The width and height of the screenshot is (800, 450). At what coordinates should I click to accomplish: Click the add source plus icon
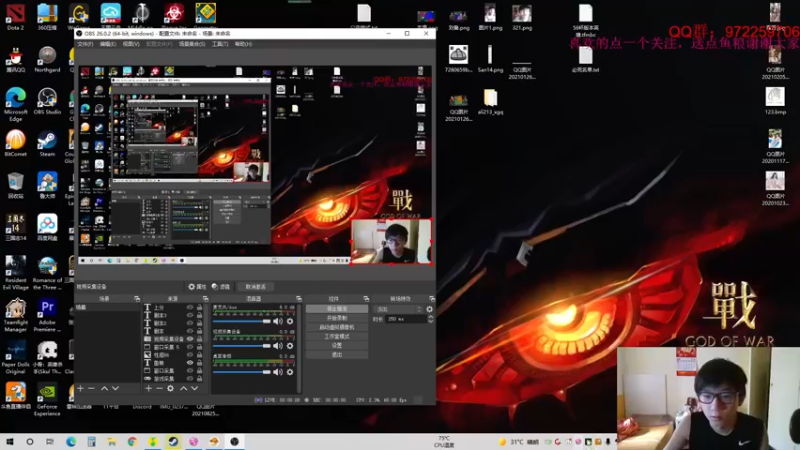(148, 388)
